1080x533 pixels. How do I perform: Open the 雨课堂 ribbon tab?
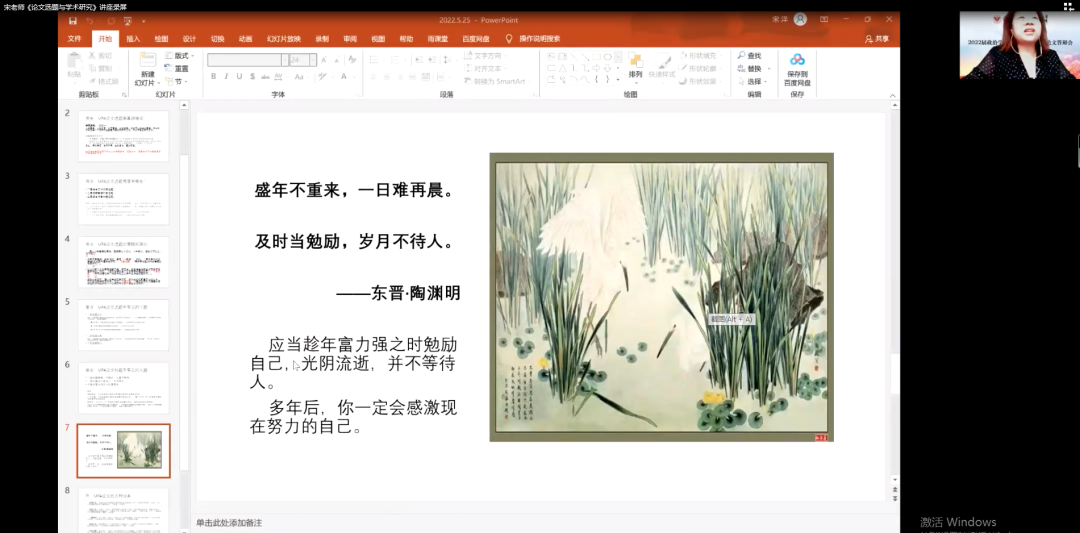437,39
